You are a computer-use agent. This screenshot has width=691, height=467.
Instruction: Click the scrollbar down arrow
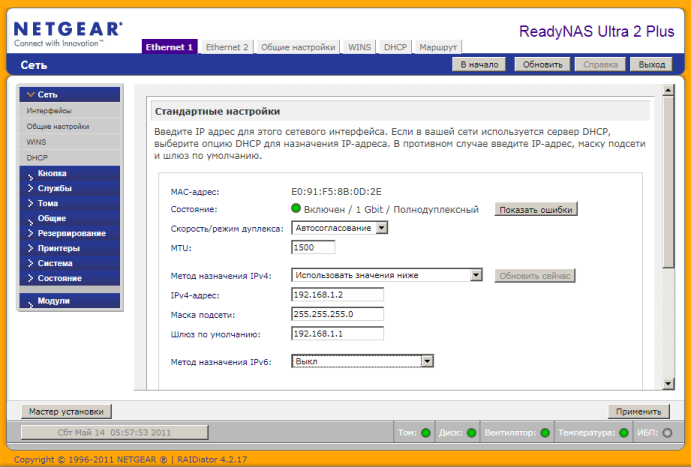tap(668, 384)
